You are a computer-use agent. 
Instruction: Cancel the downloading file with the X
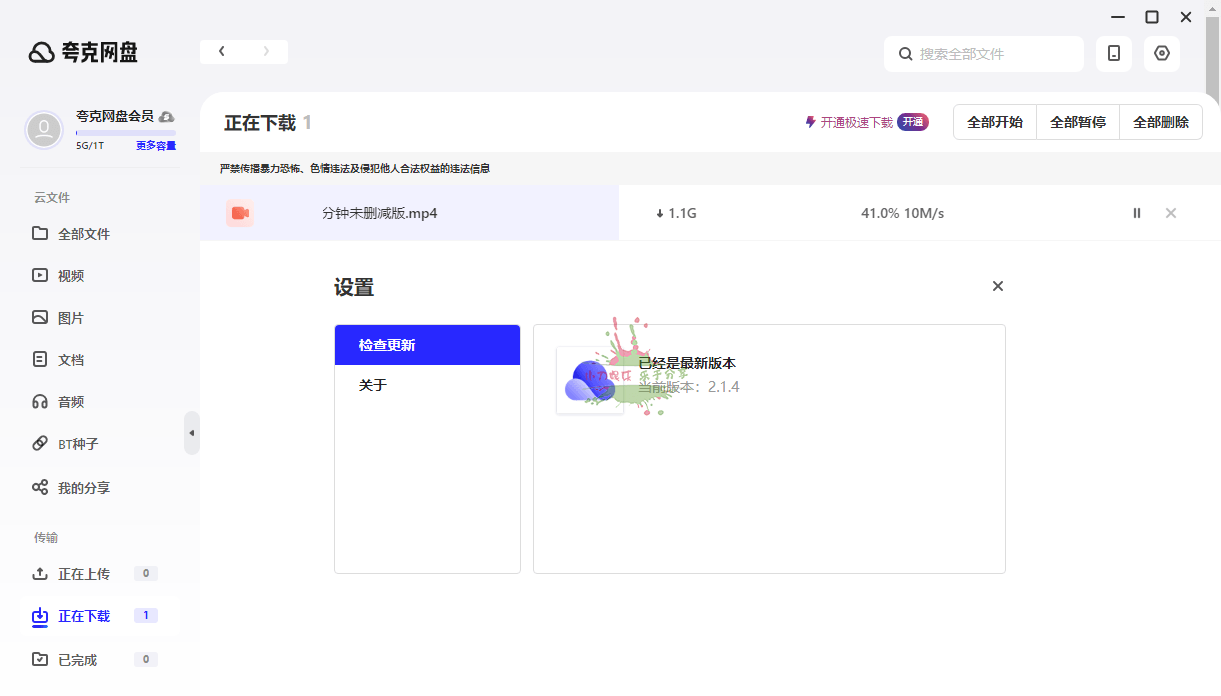[x=1170, y=213]
